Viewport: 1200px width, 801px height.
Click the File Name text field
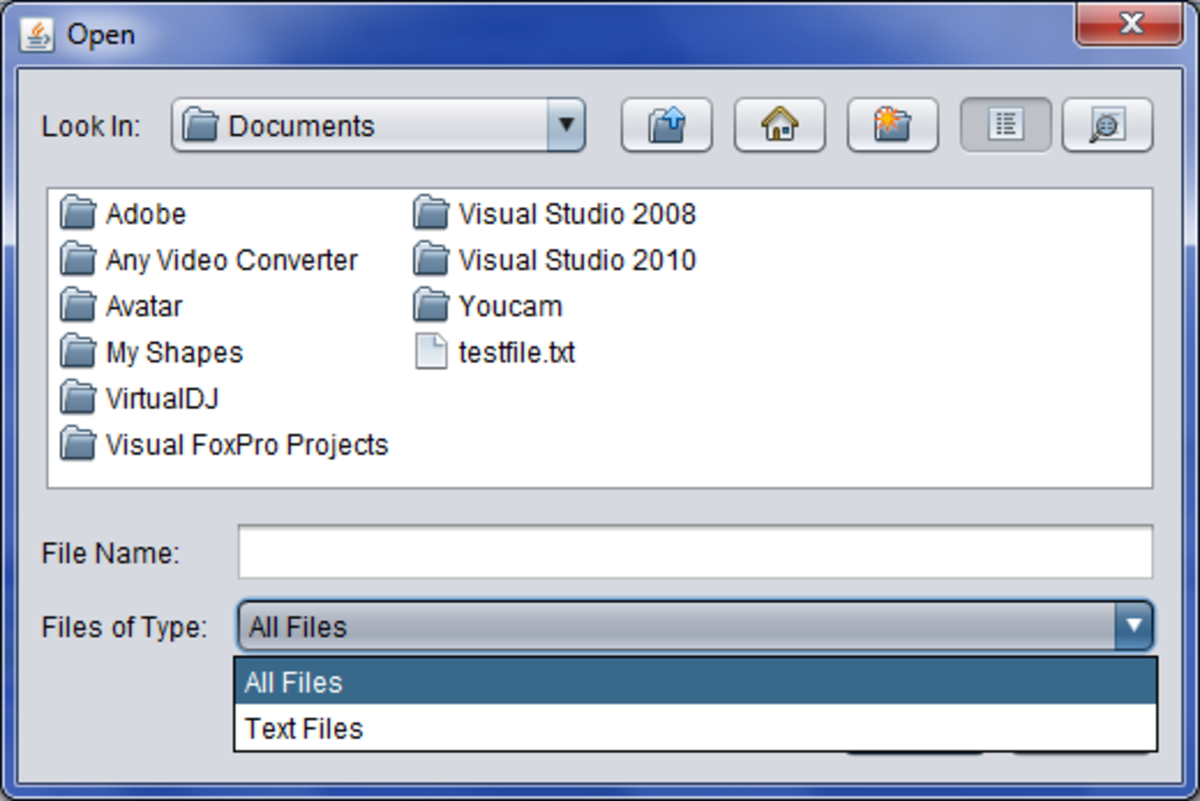tap(694, 552)
